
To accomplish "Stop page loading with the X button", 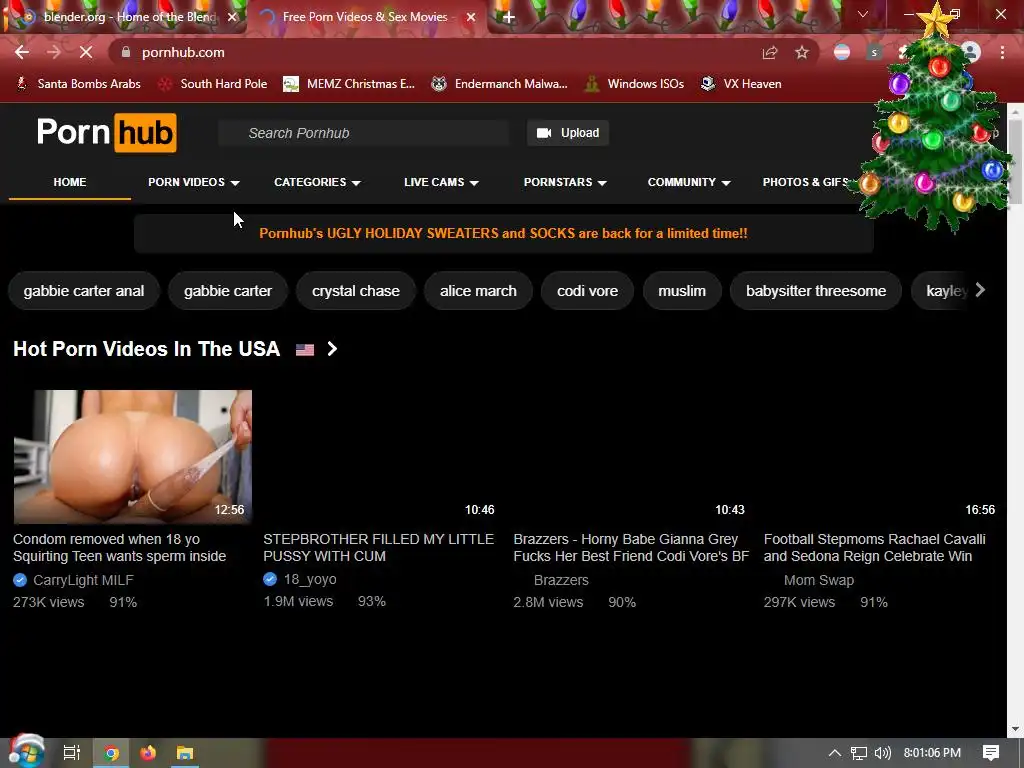I will click(86, 52).
